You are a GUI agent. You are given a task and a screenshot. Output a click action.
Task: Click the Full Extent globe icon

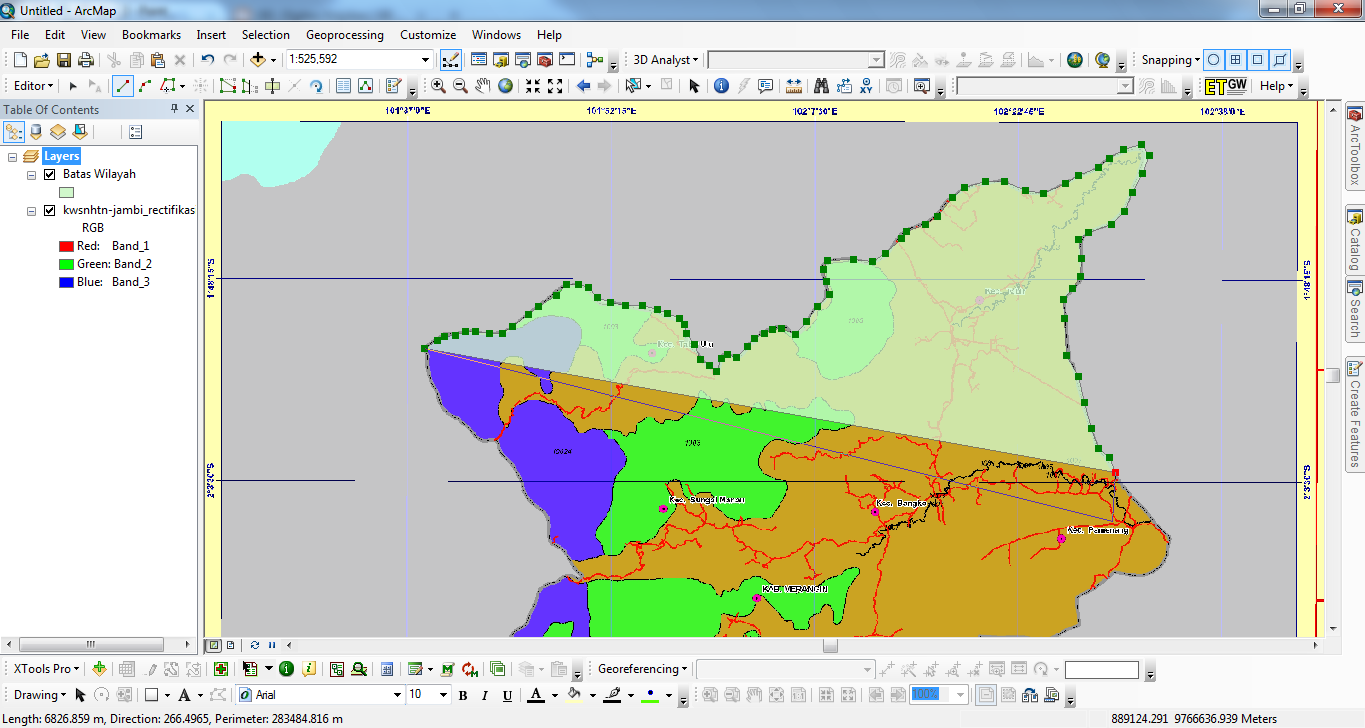click(505, 84)
